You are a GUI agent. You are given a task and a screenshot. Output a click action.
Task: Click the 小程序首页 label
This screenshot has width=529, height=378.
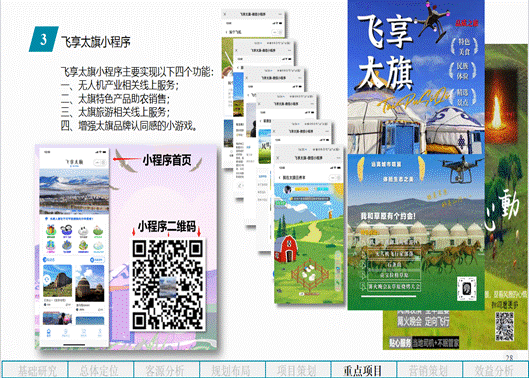tap(167, 160)
